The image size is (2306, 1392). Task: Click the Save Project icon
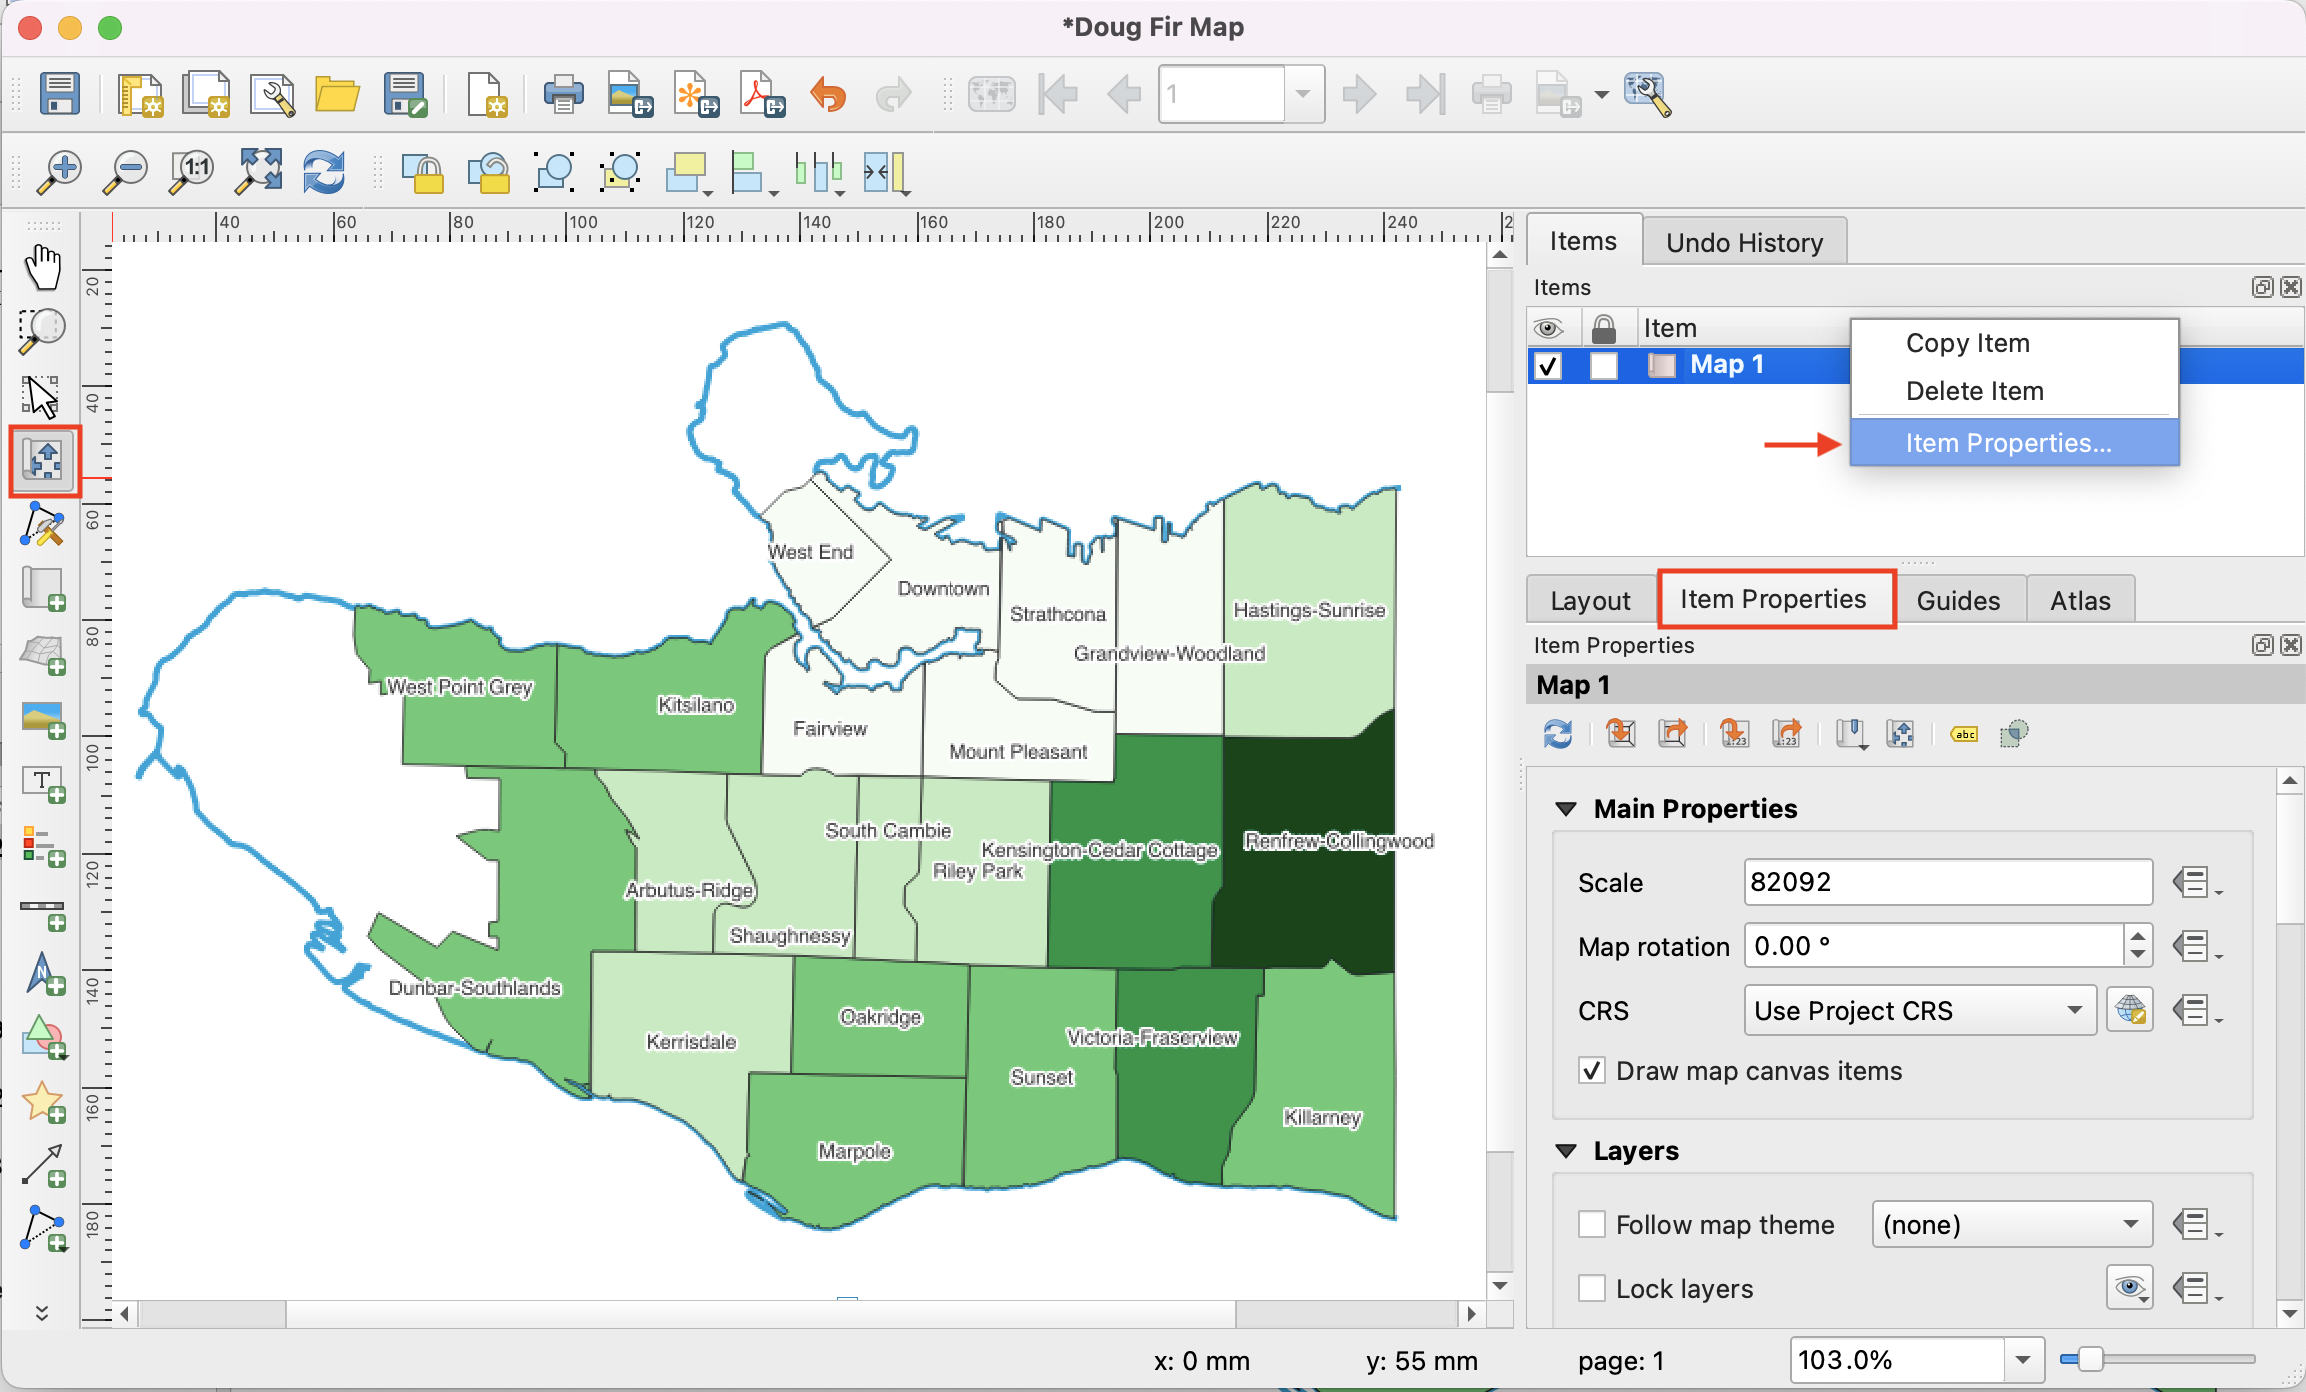(x=59, y=95)
